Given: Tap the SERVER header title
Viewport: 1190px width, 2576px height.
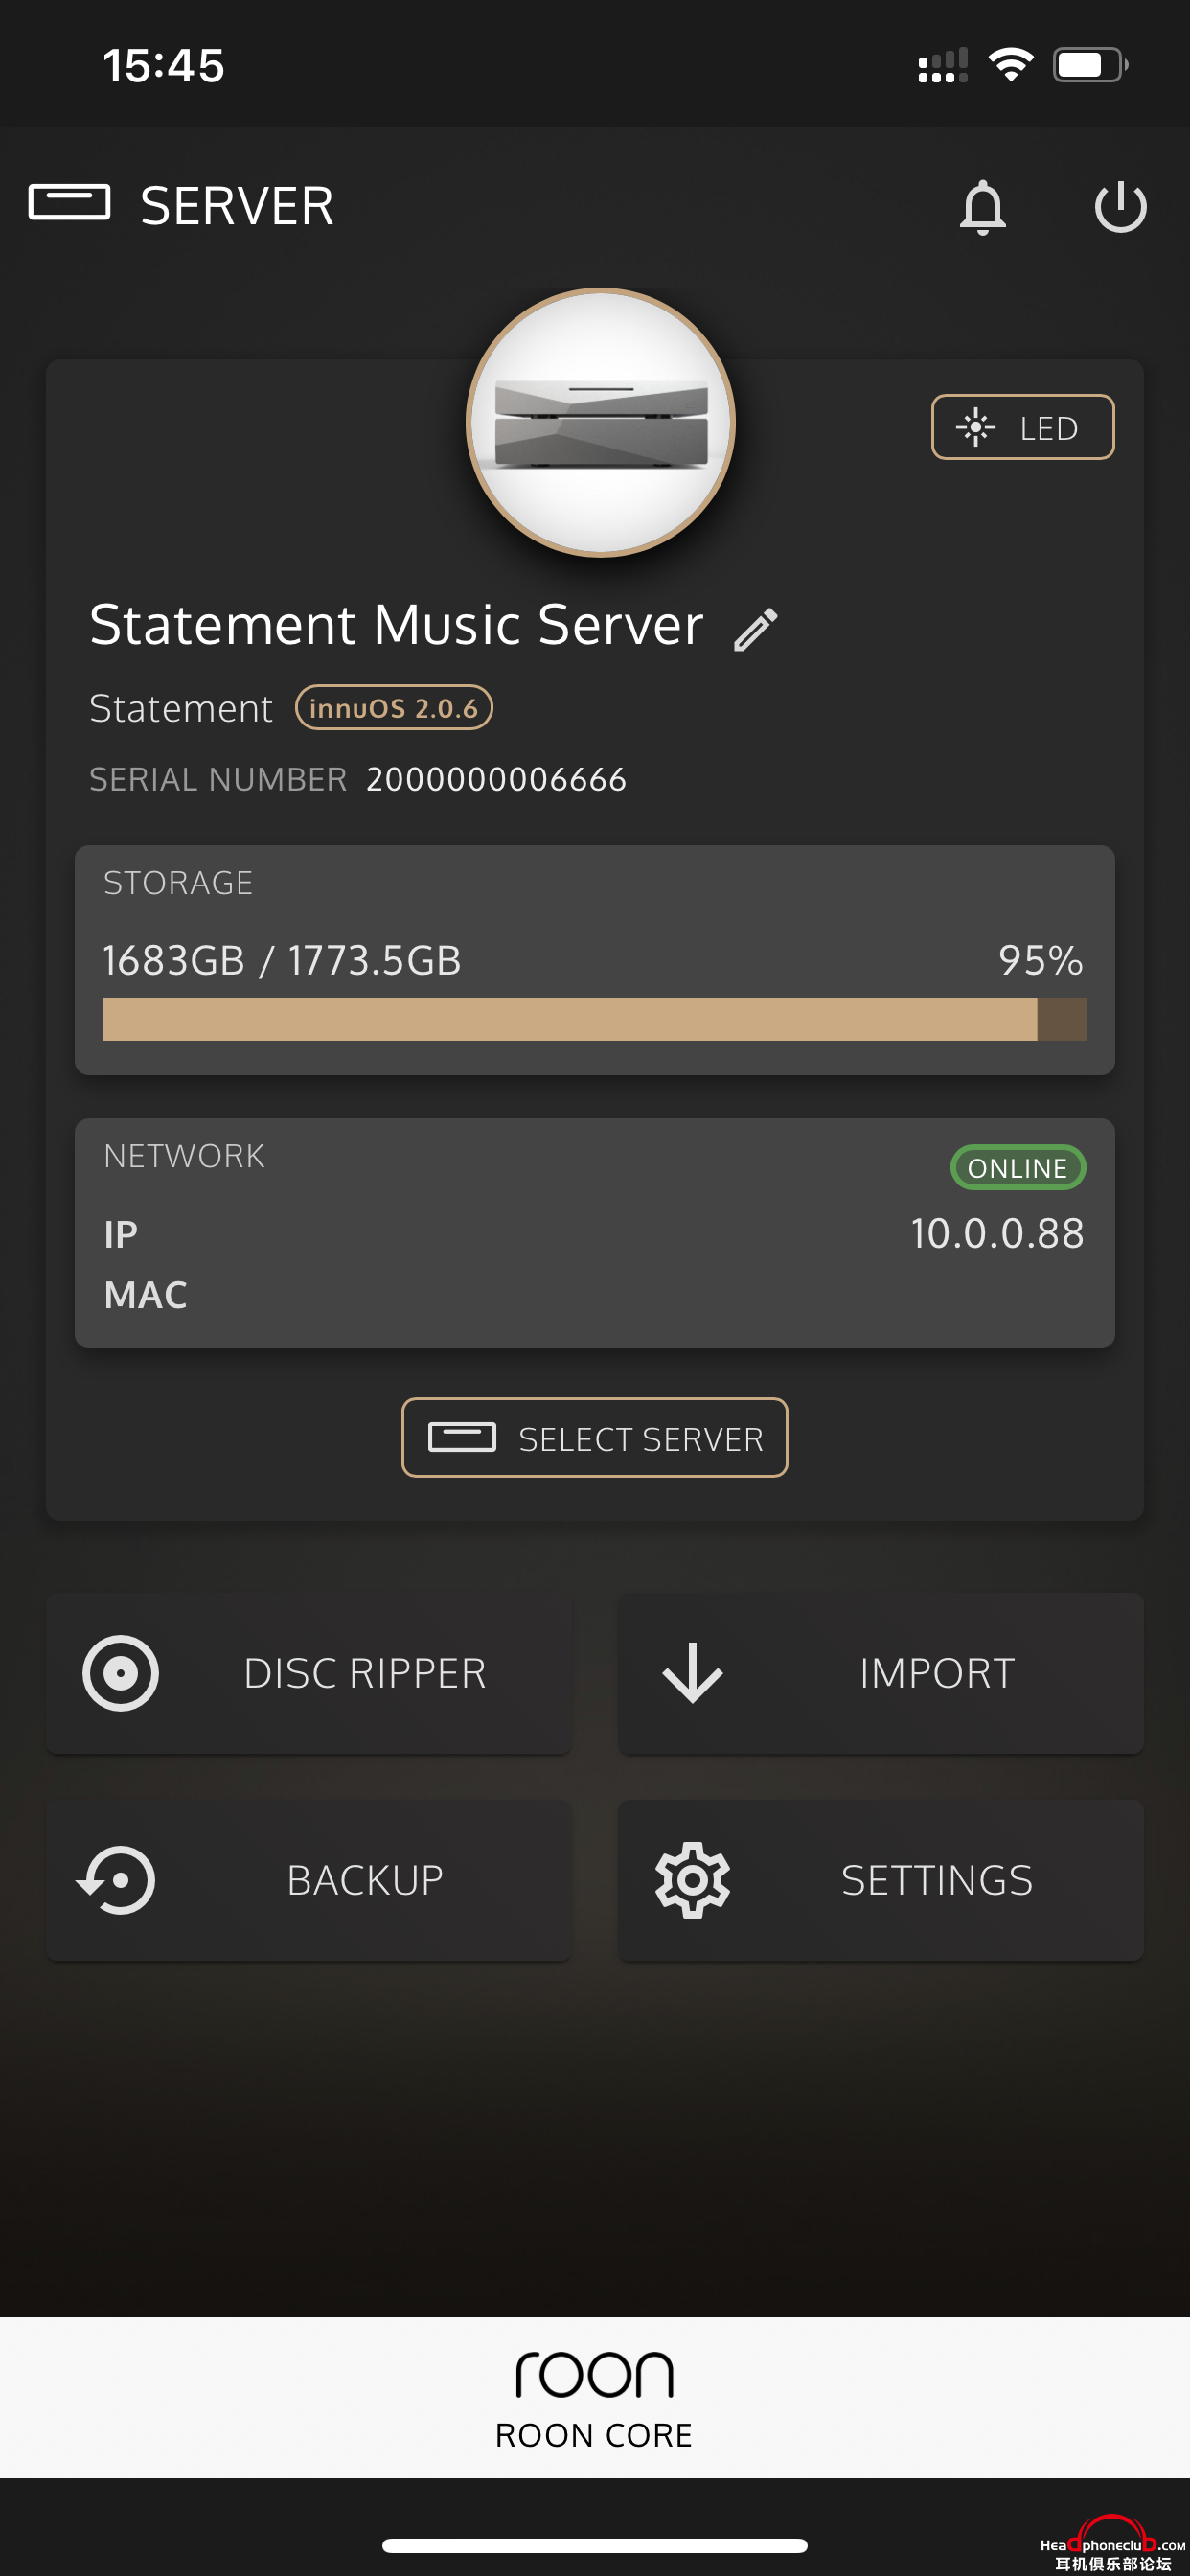Looking at the screenshot, I should coord(237,206).
